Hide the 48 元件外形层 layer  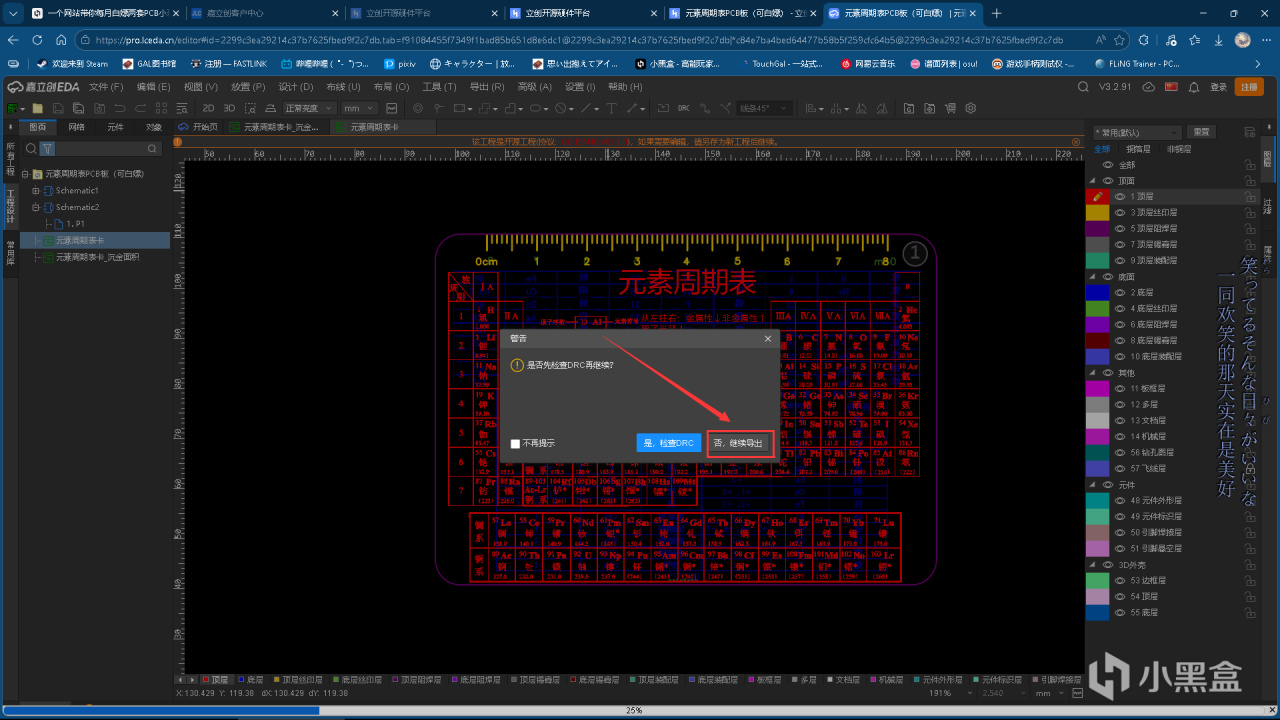click(x=1120, y=500)
